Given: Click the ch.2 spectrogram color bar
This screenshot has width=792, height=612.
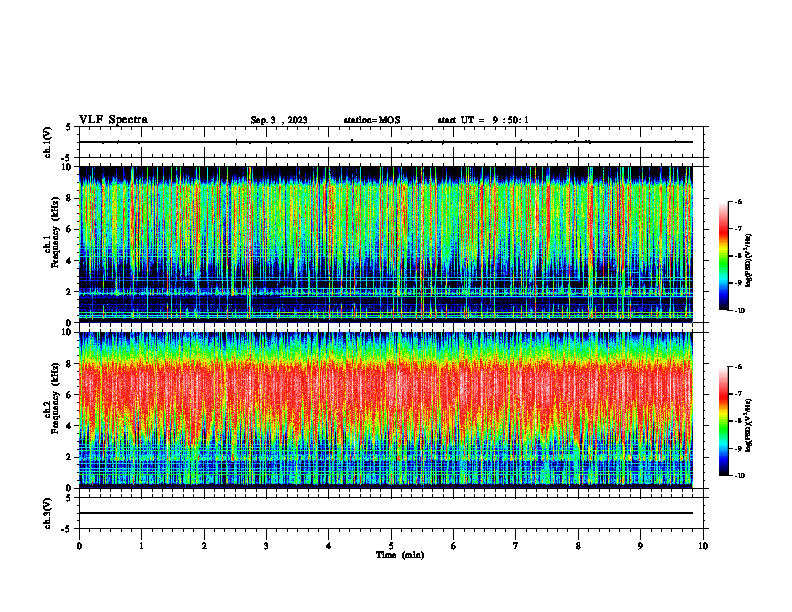Looking at the screenshot, I should point(723,421).
